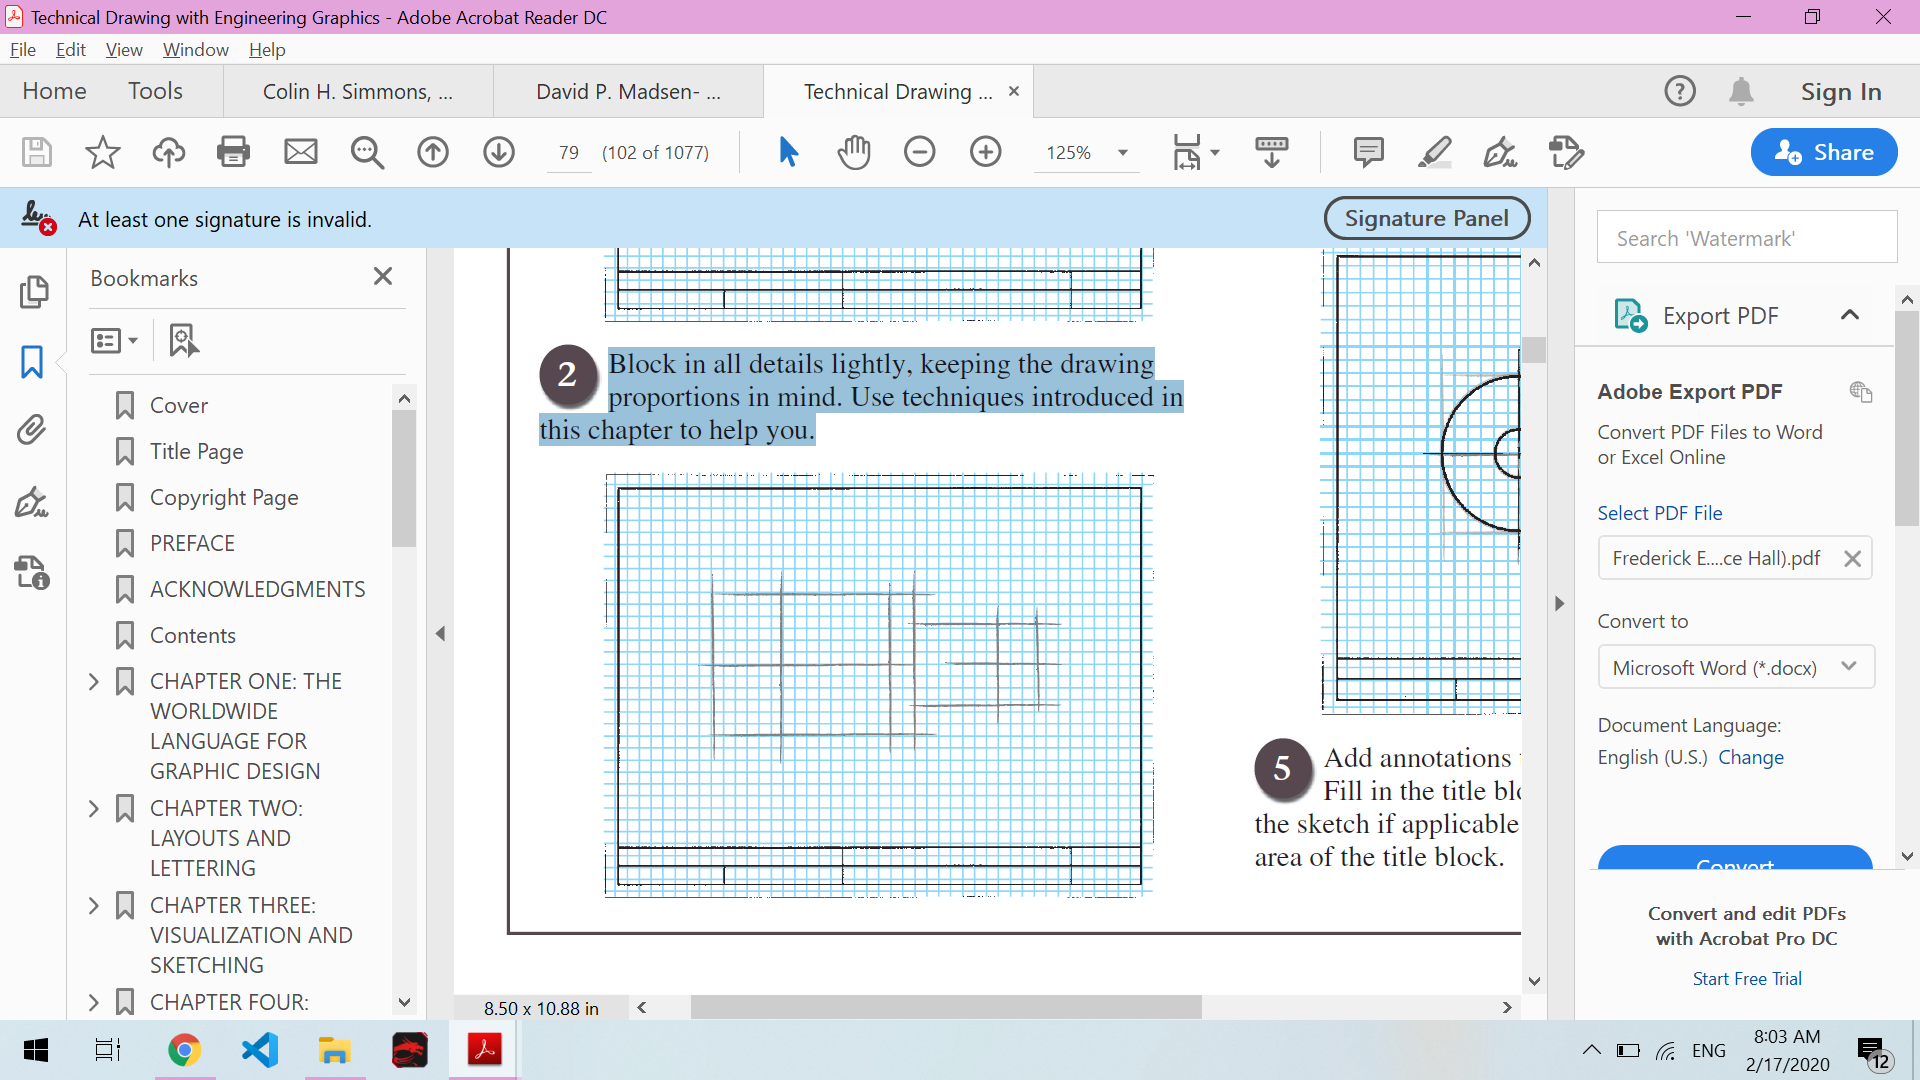Viewport: 1920px width, 1080px height.
Task: Click the Print file icon
Action: point(233,152)
